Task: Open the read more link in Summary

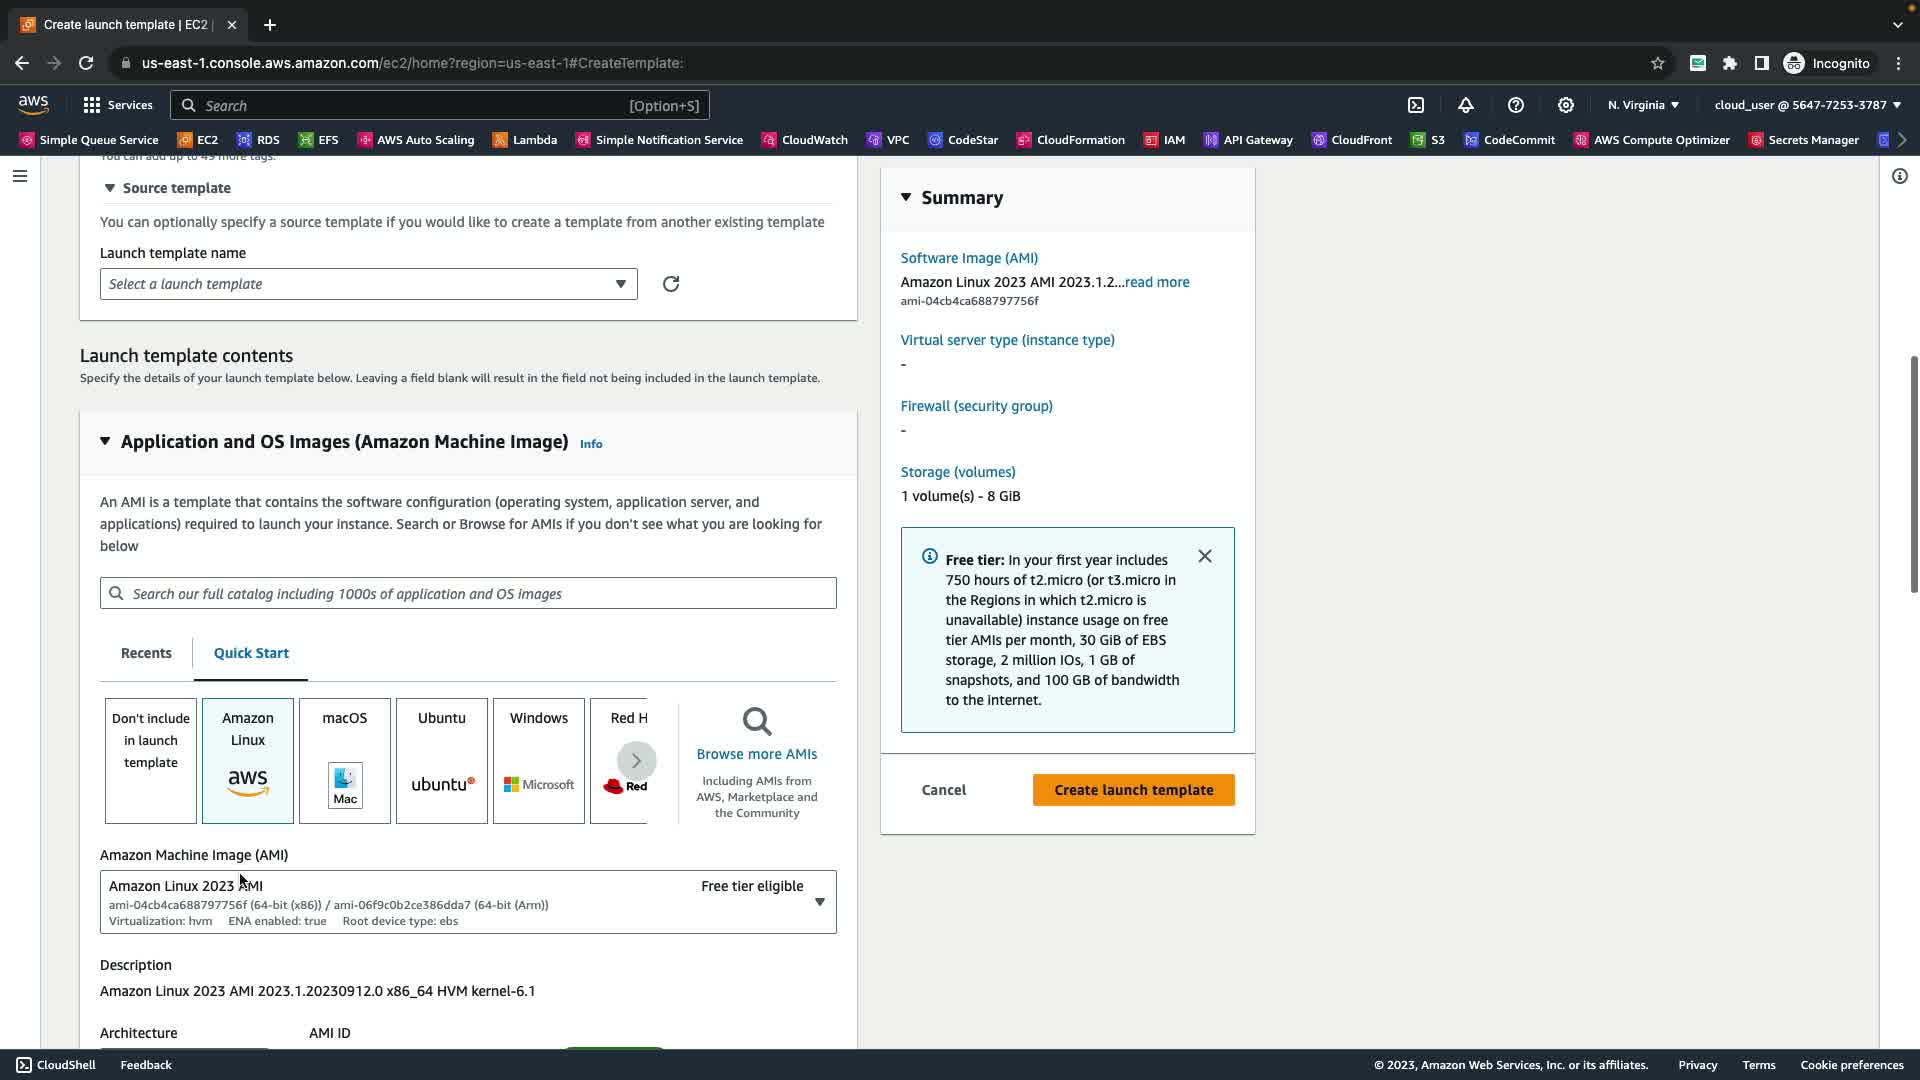Action: click(x=1157, y=282)
